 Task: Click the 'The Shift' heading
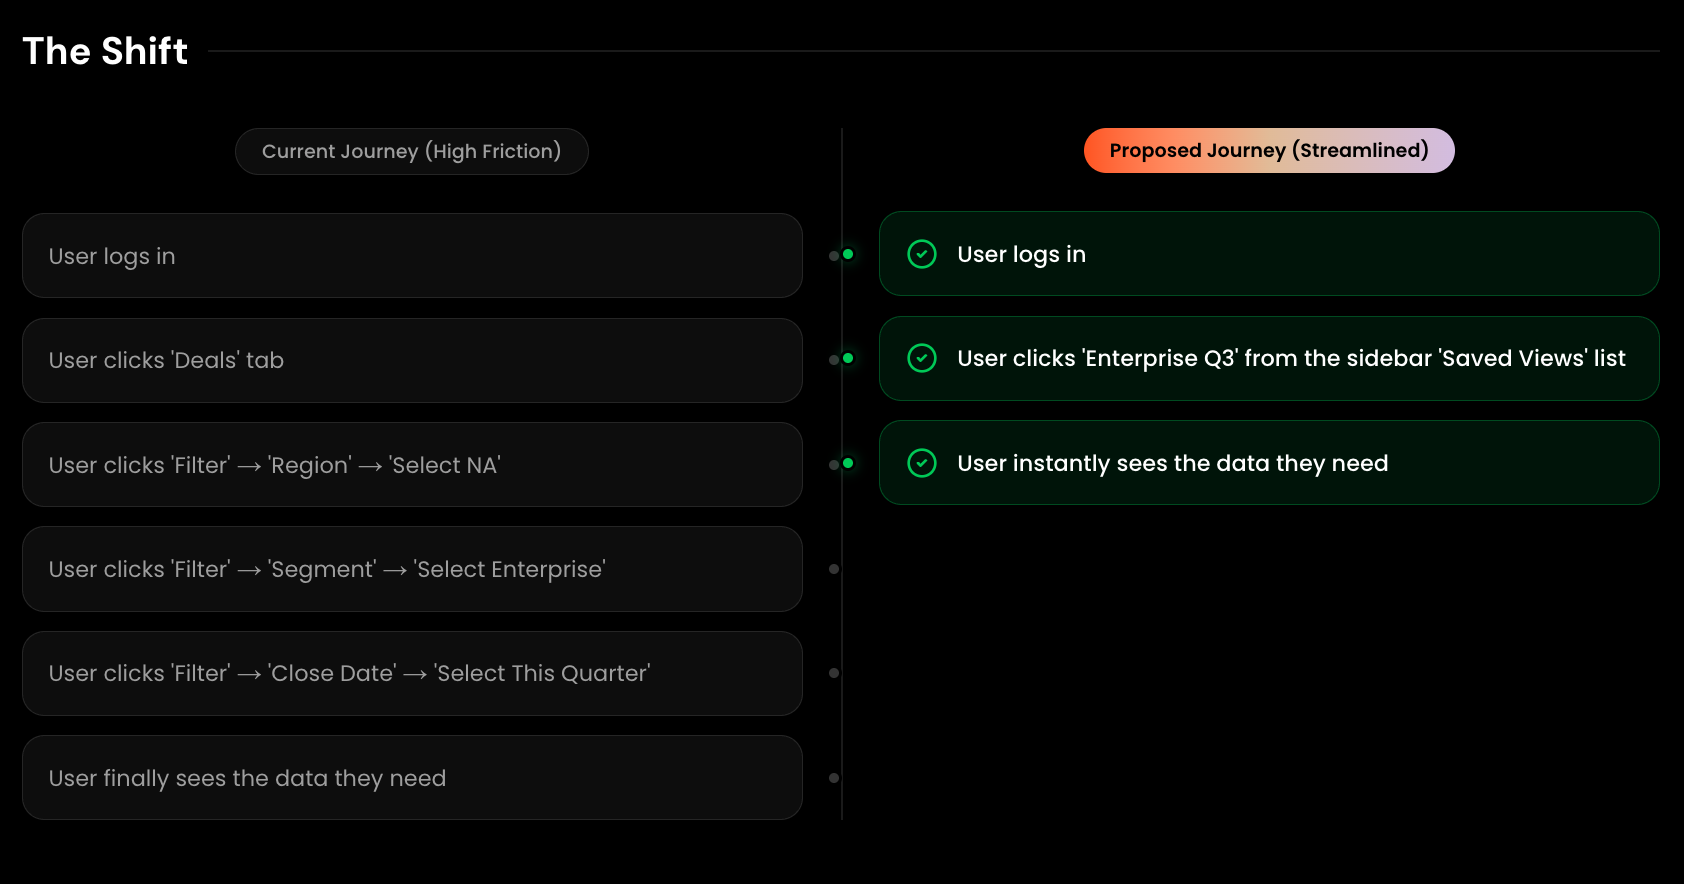105,51
